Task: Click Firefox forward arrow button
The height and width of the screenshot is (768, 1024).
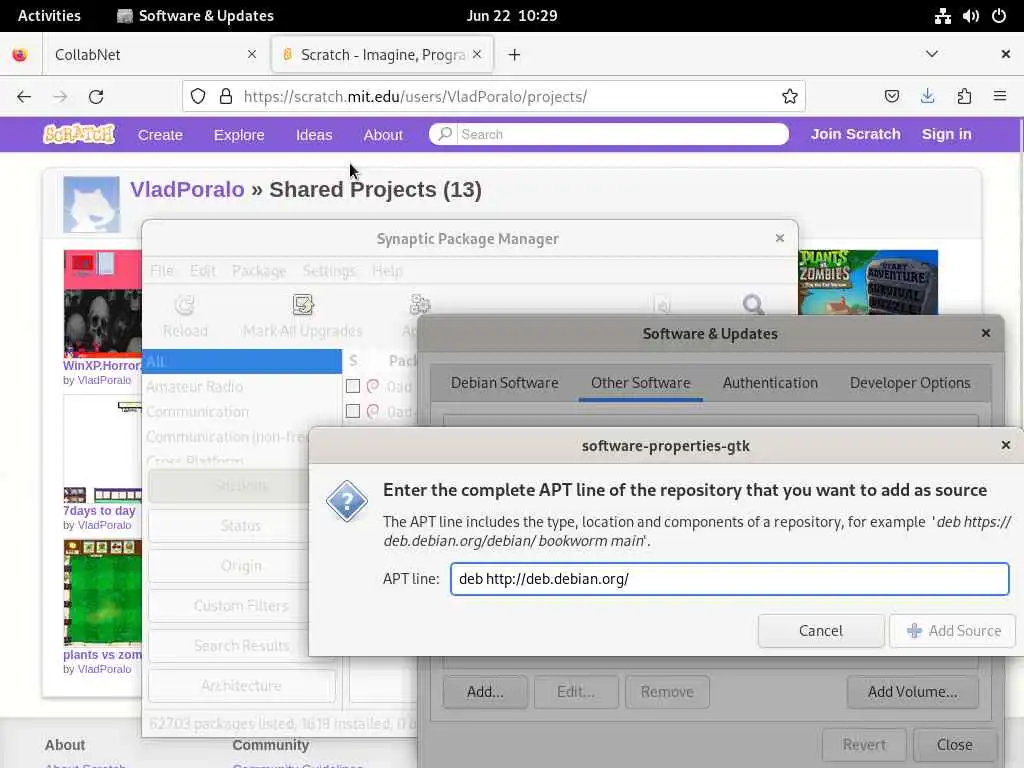Action: click(x=60, y=97)
